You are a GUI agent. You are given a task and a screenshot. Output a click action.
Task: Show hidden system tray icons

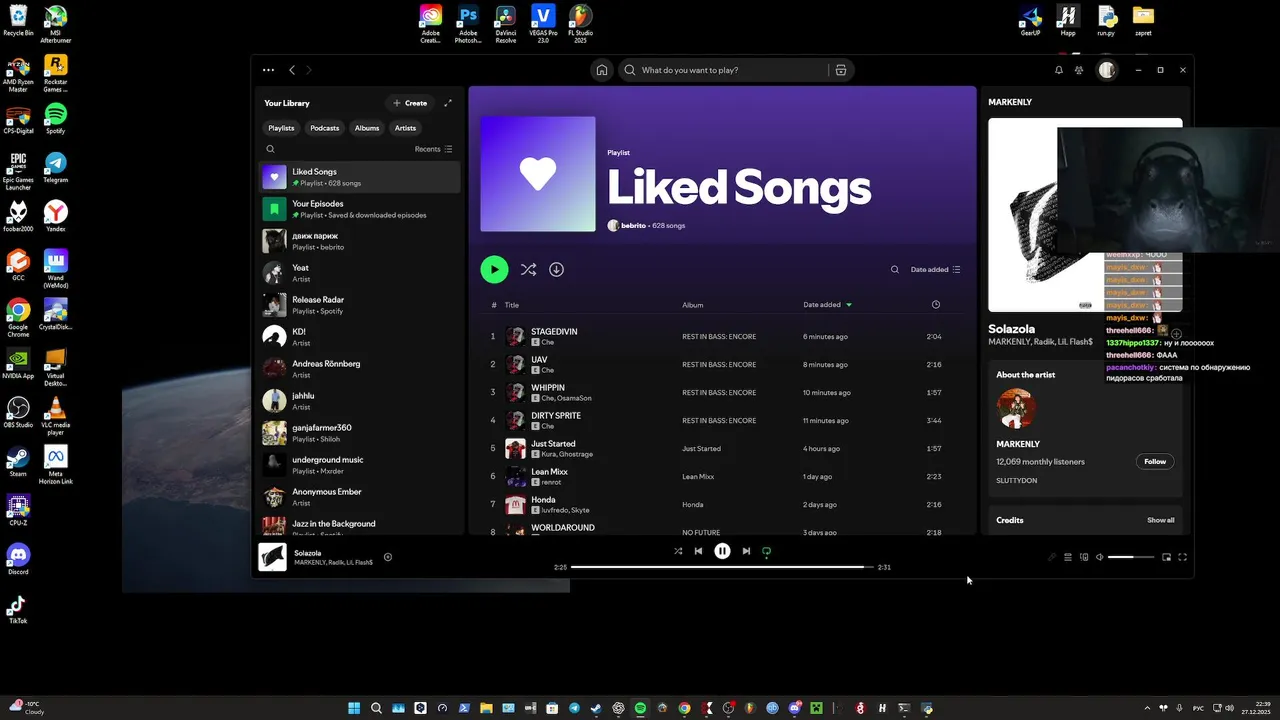(1147, 708)
